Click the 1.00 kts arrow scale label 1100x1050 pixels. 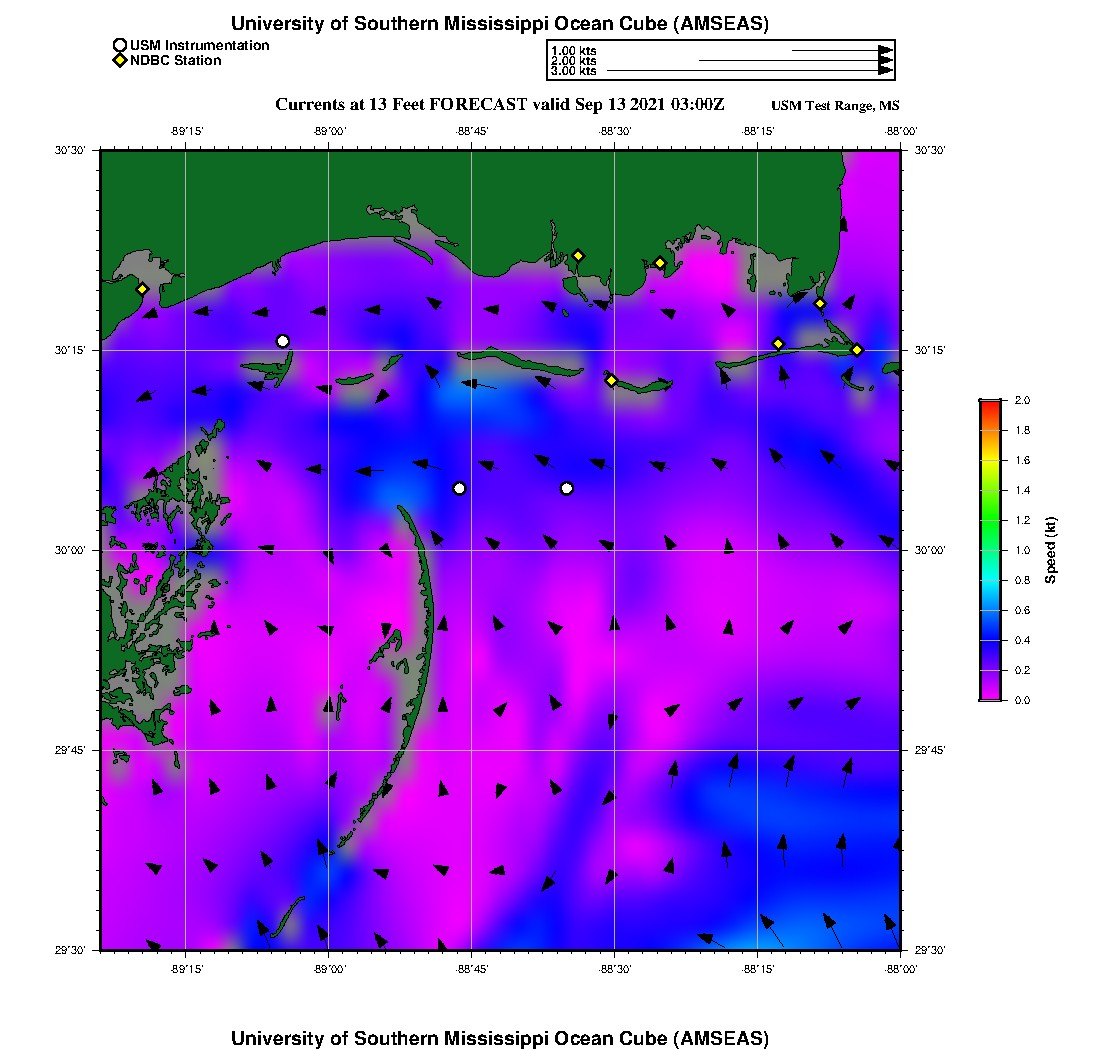coord(573,50)
